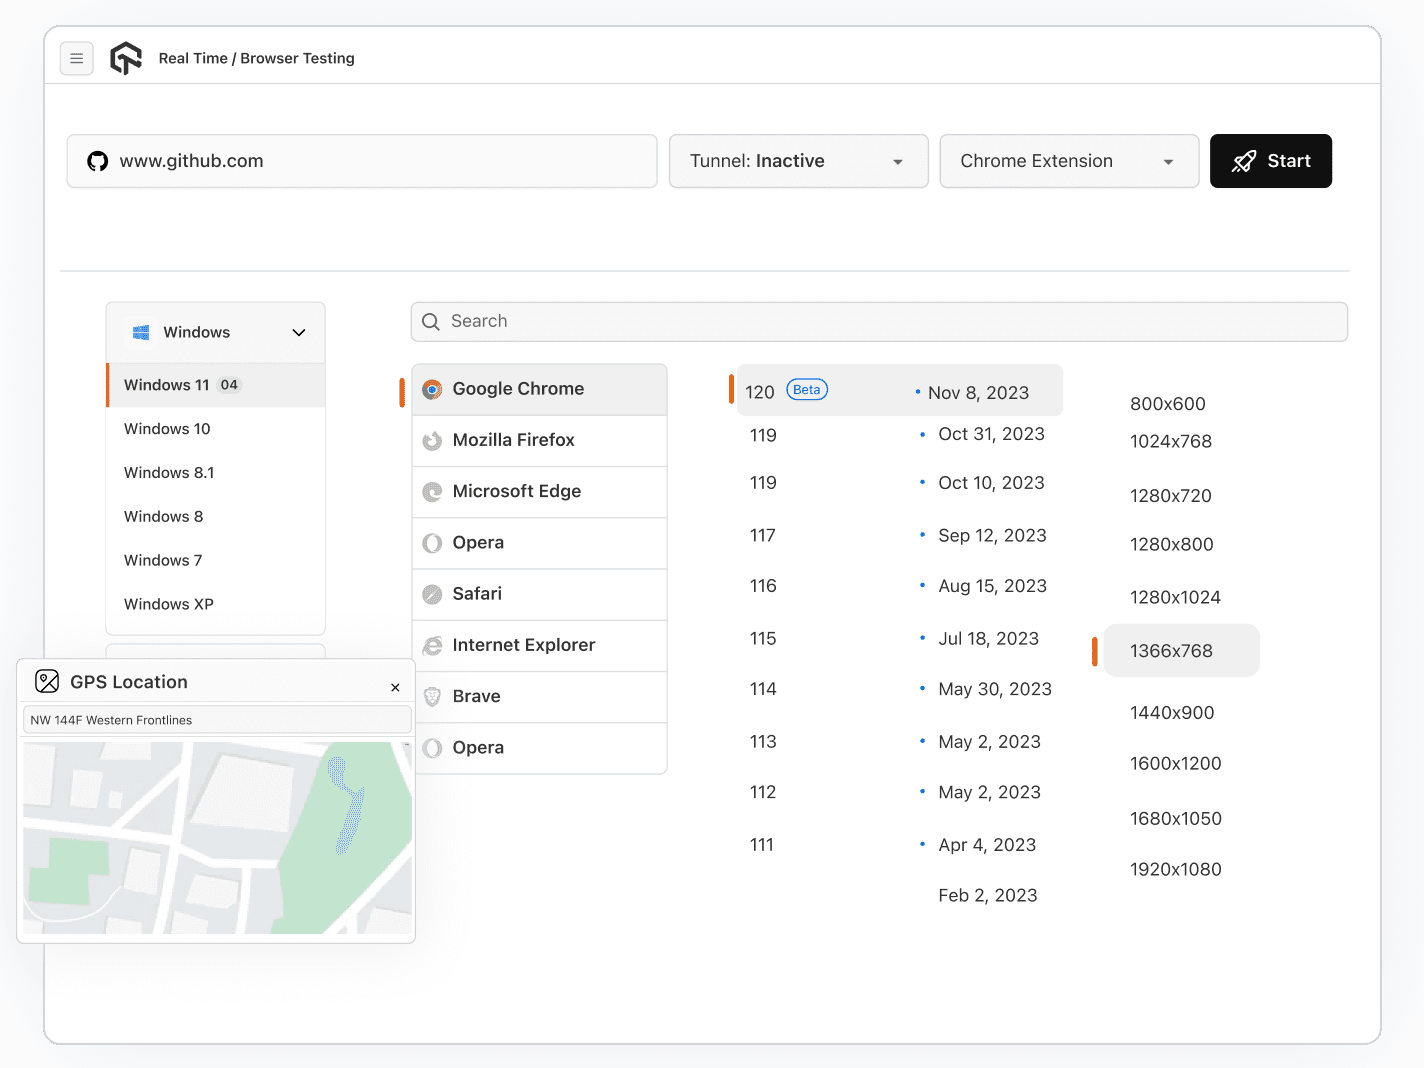Click the Microsoft Edge browser icon

432,492
